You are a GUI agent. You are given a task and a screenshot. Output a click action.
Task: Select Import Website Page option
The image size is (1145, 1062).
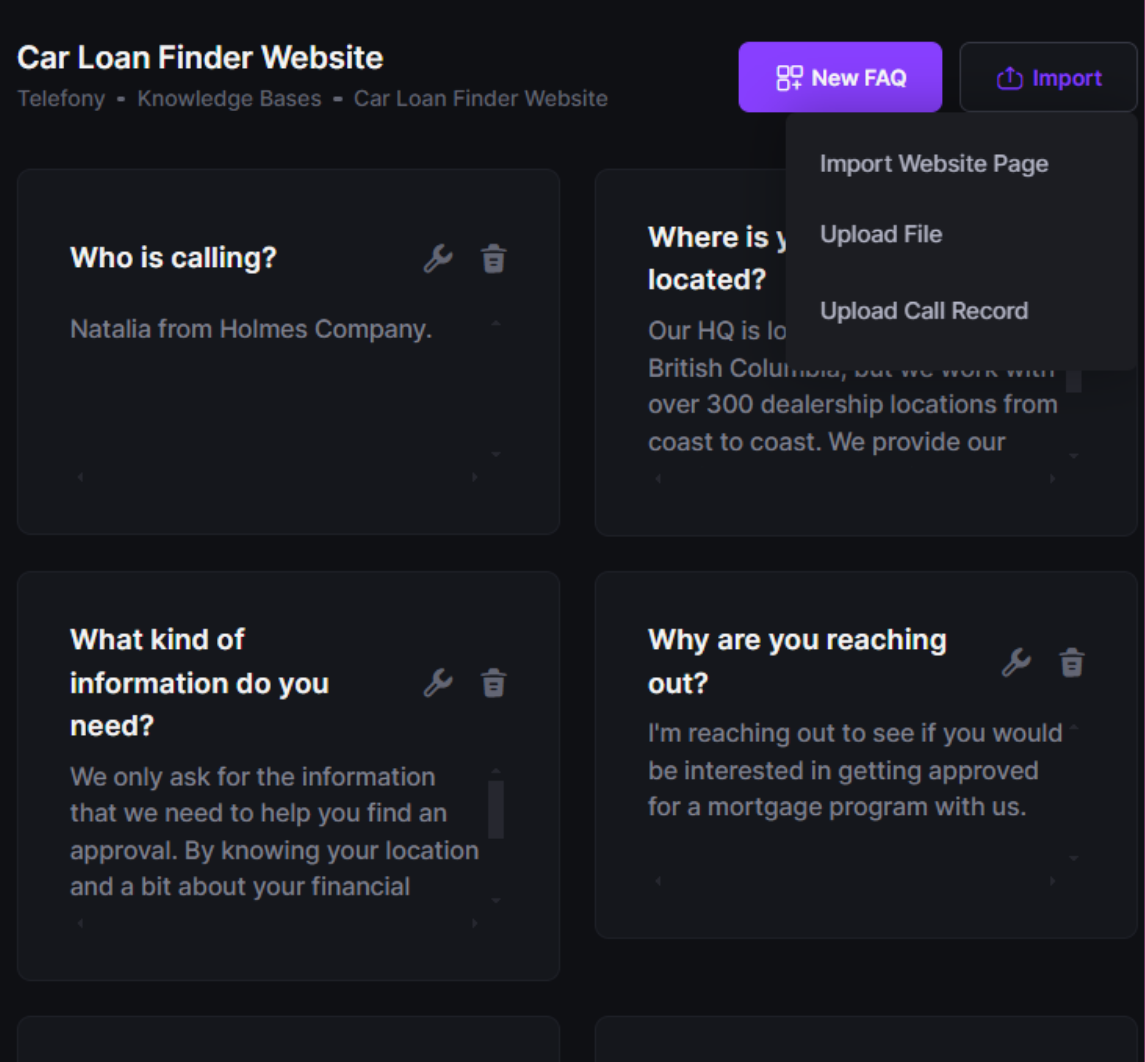point(934,164)
